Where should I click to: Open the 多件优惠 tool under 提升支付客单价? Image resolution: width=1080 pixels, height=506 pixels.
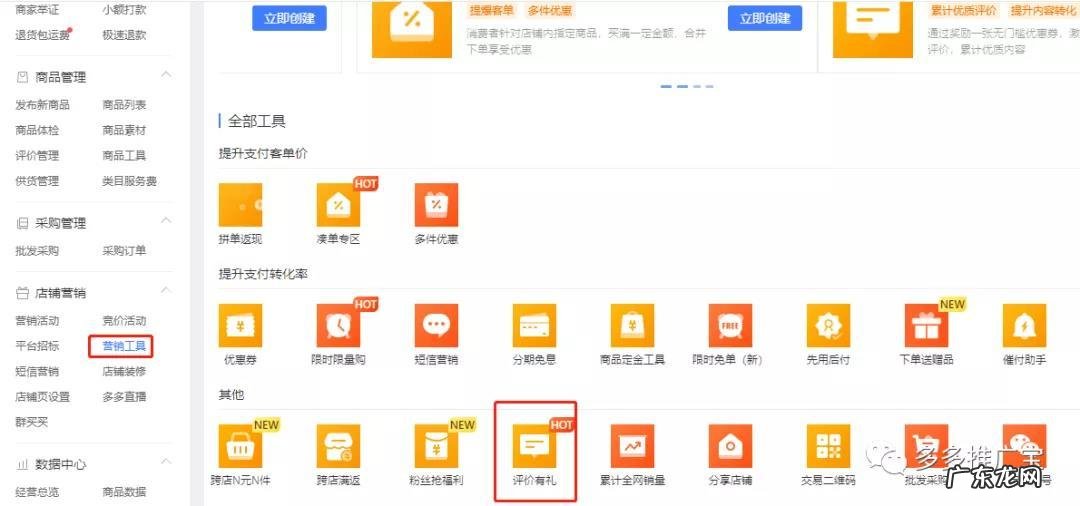tap(436, 204)
